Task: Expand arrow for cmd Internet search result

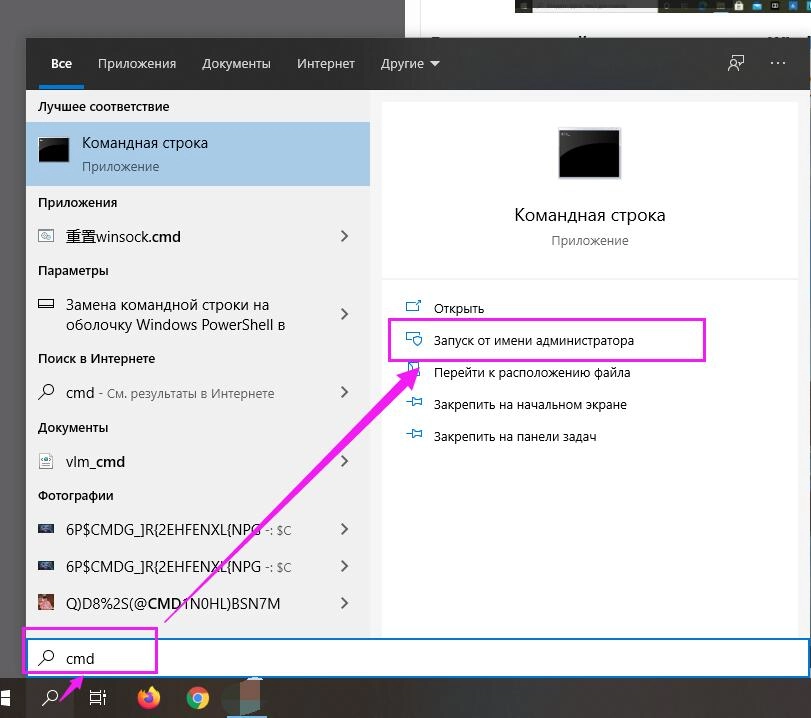Action: pos(344,393)
